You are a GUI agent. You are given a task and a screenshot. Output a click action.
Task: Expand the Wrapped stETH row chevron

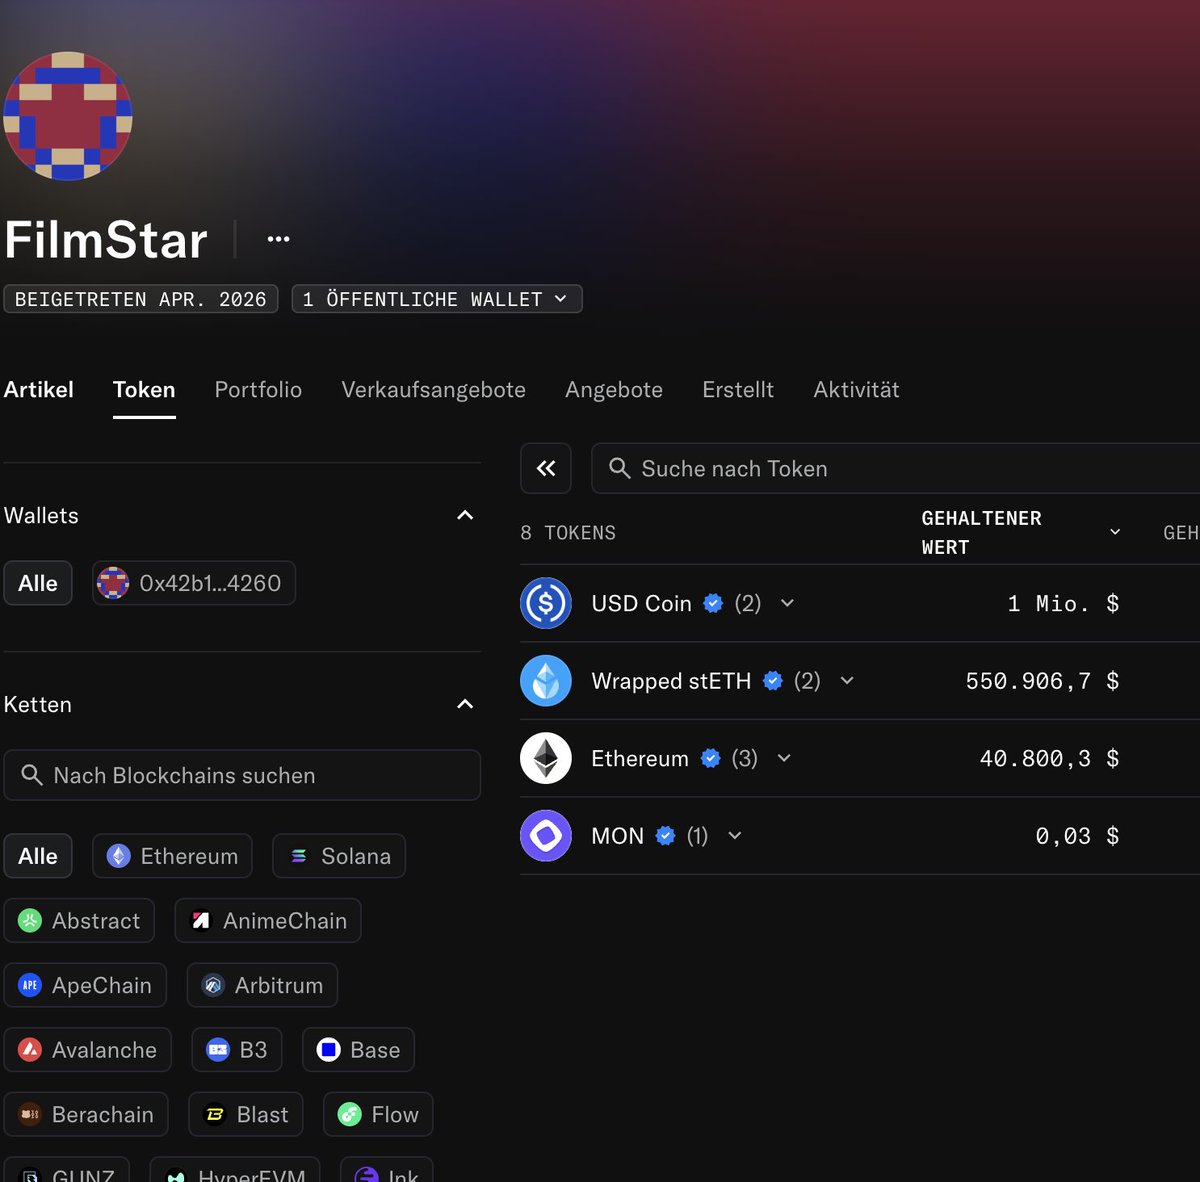coord(847,681)
